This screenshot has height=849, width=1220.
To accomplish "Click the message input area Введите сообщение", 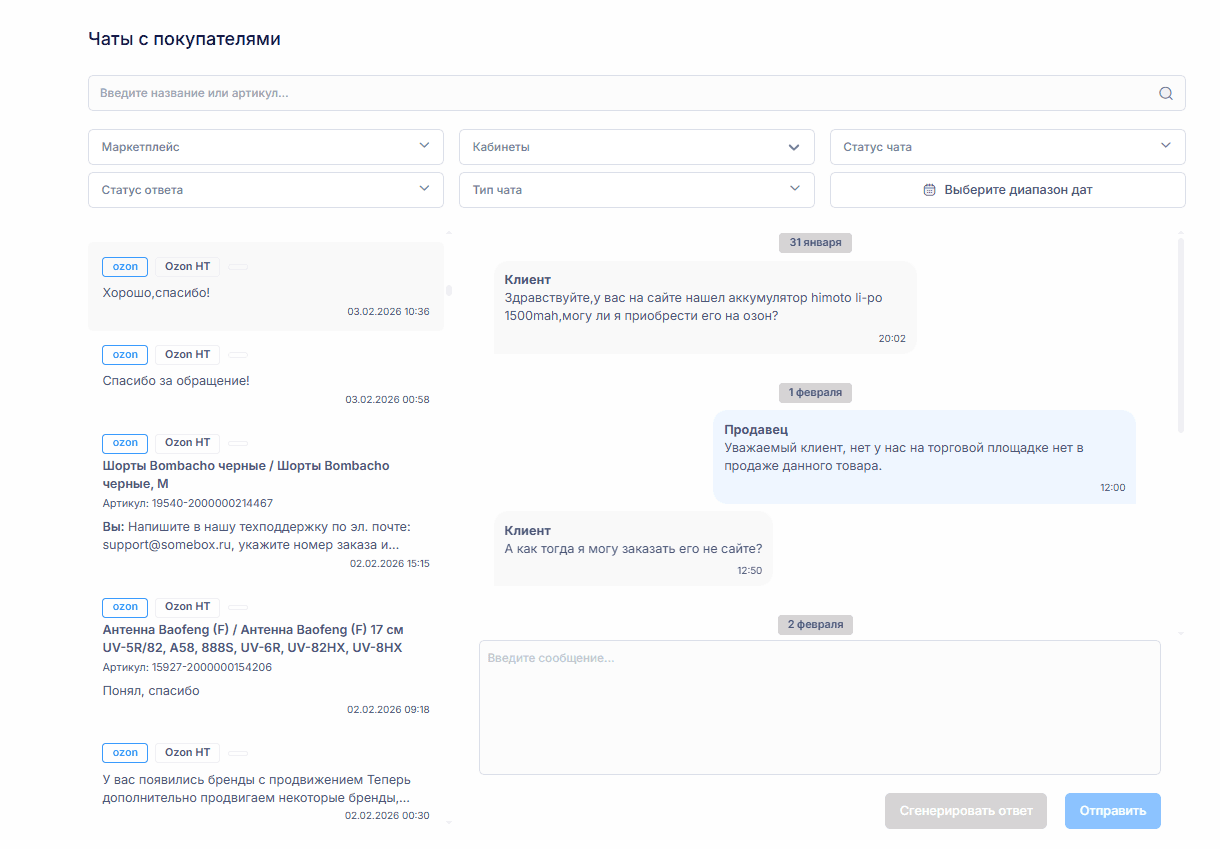I will point(820,707).
